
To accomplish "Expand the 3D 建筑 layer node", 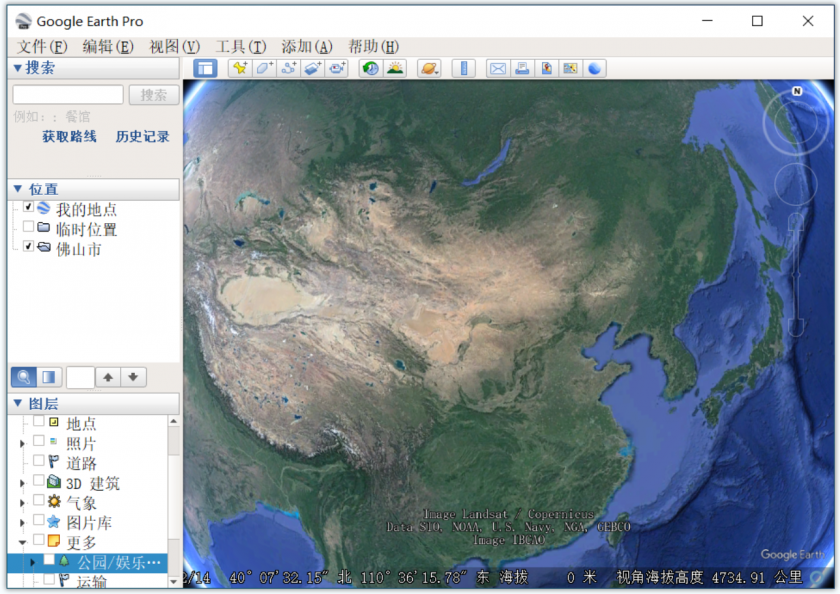I will pos(22,483).
